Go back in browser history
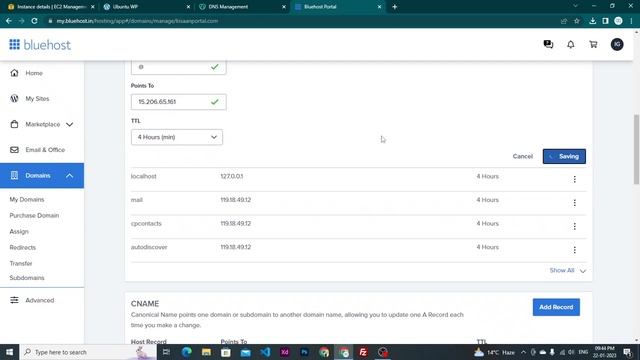640x360 pixels. point(9,21)
